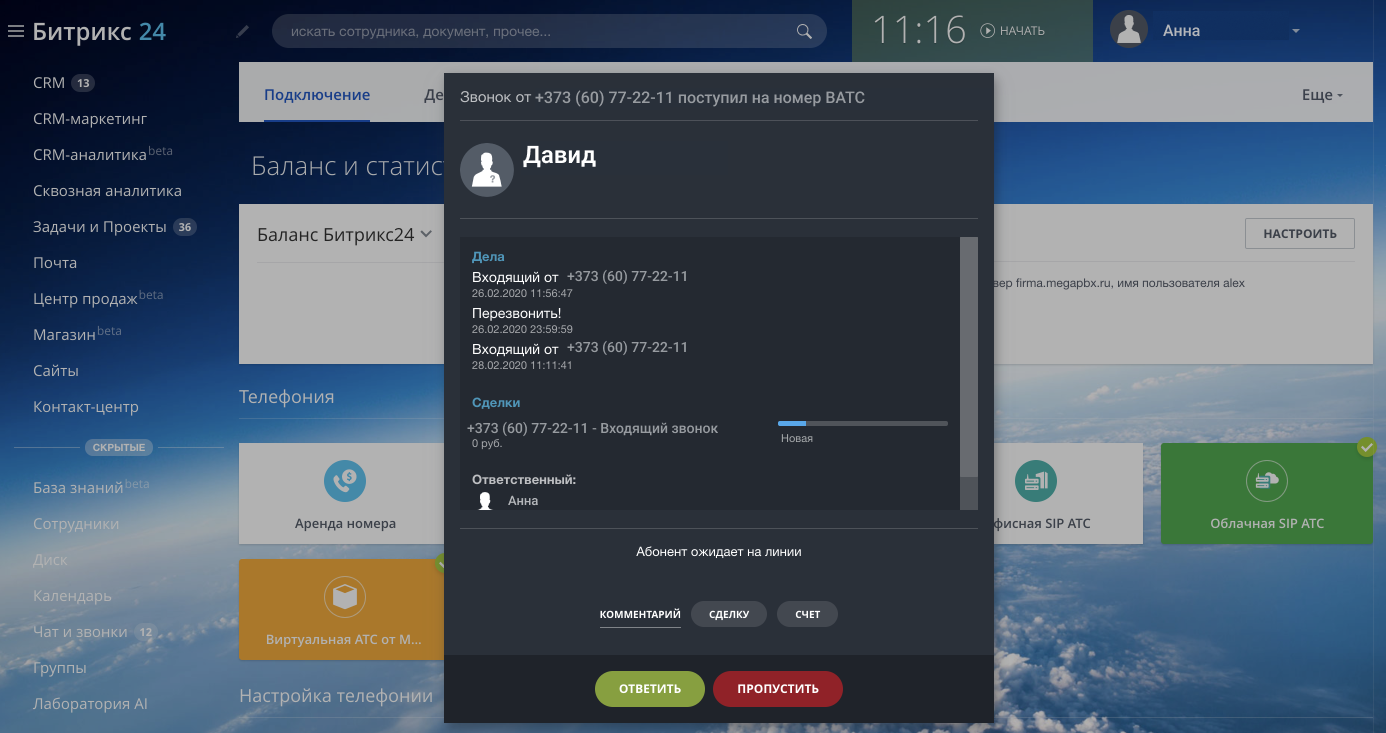Expand the Анна user menu arrow

pos(1296,31)
